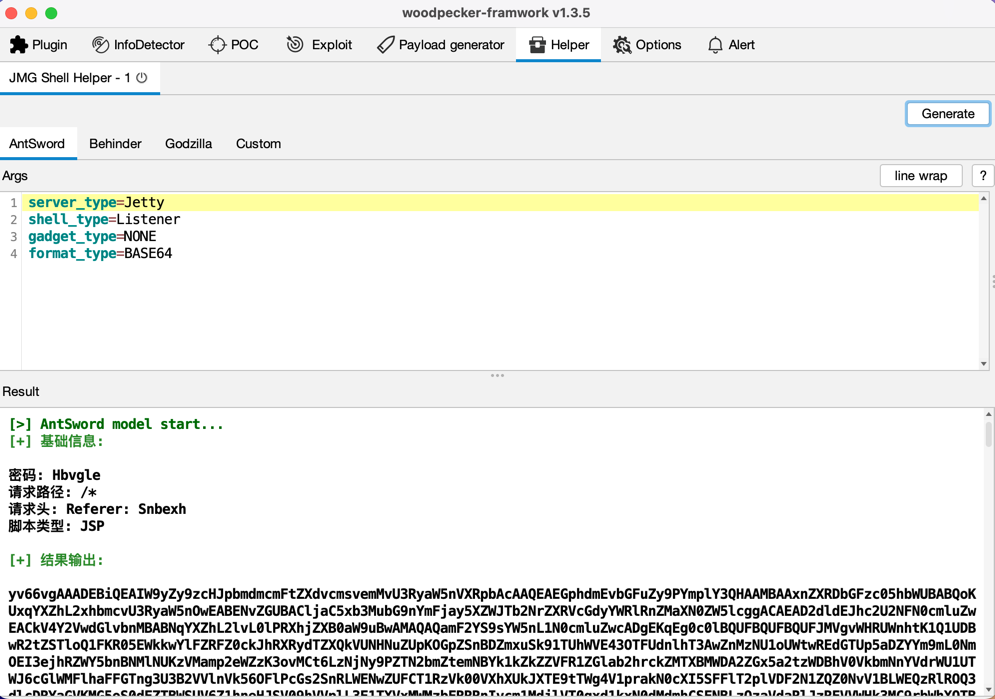Click the request path /* line
This screenshot has height=699, width=995.
pos(53,492)
